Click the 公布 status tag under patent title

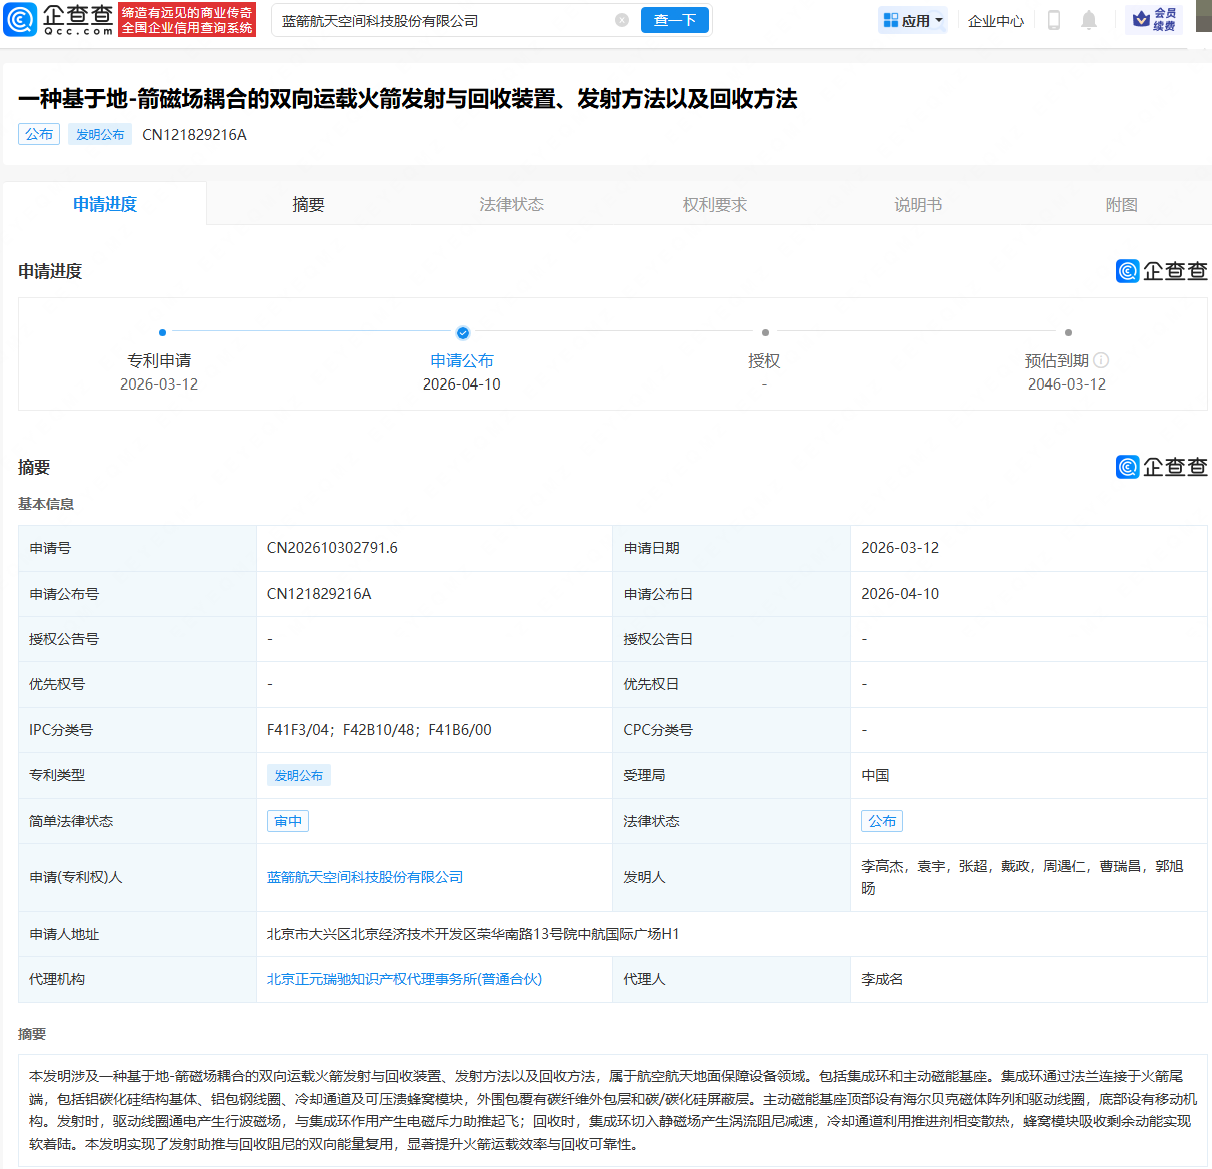(x=38, y=133)
